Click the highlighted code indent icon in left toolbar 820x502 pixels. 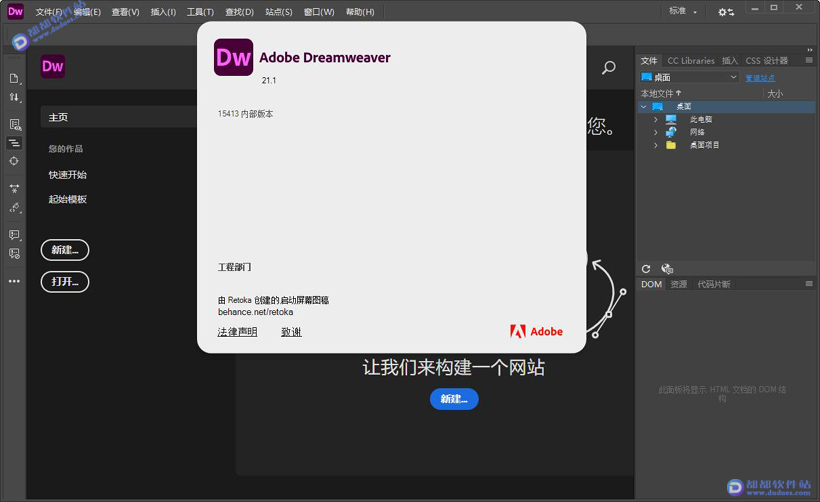(14, 143)
